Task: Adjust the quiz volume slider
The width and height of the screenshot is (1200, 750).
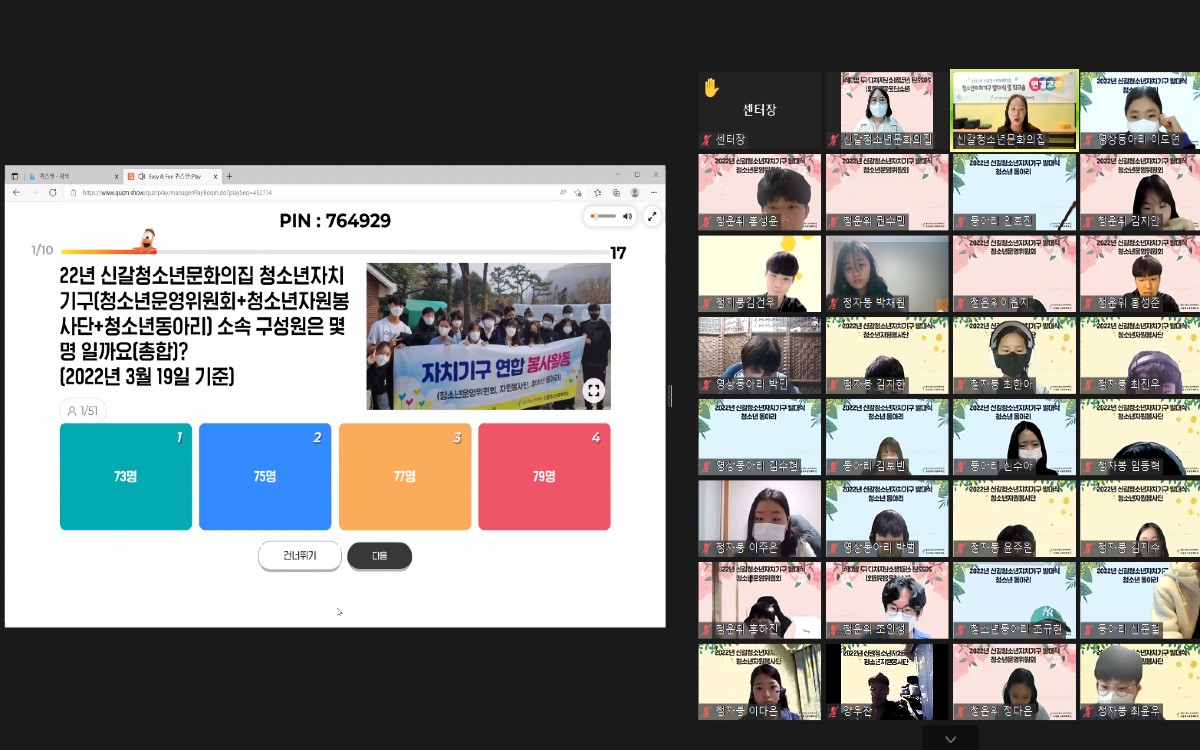Action: coord(603,216)
